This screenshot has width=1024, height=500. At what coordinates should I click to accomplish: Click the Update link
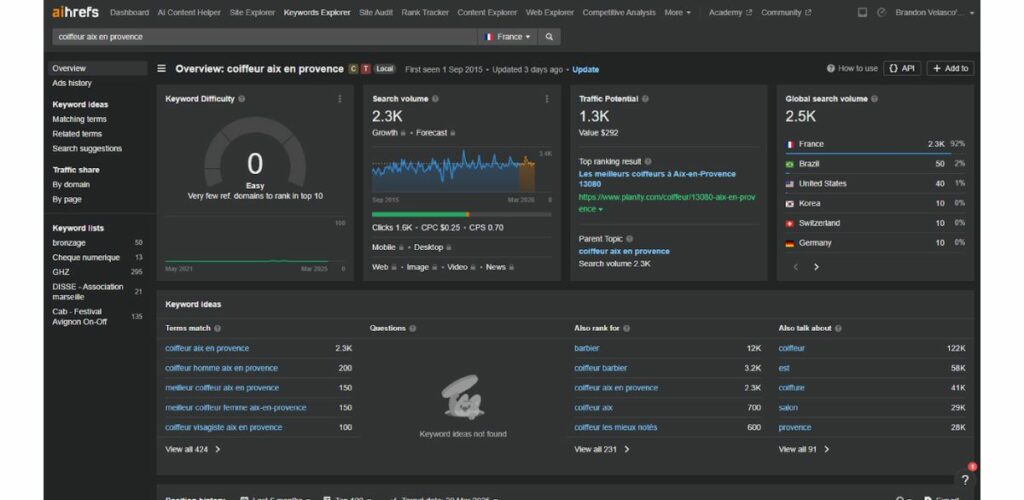[586, 69]
